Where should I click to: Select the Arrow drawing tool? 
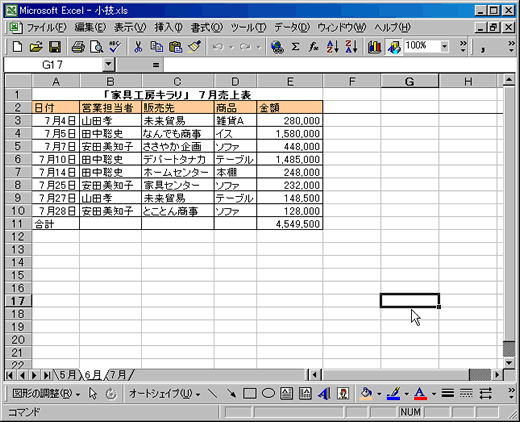tap(231, 394)
